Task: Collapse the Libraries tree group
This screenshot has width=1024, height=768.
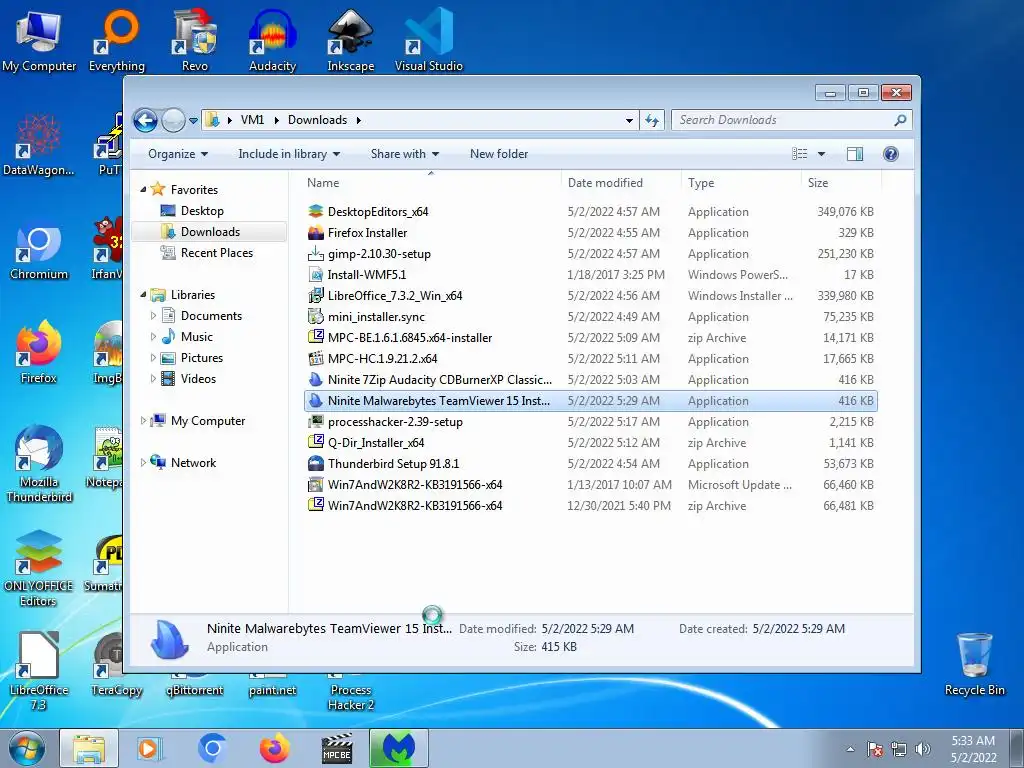Action: (143, 295)
